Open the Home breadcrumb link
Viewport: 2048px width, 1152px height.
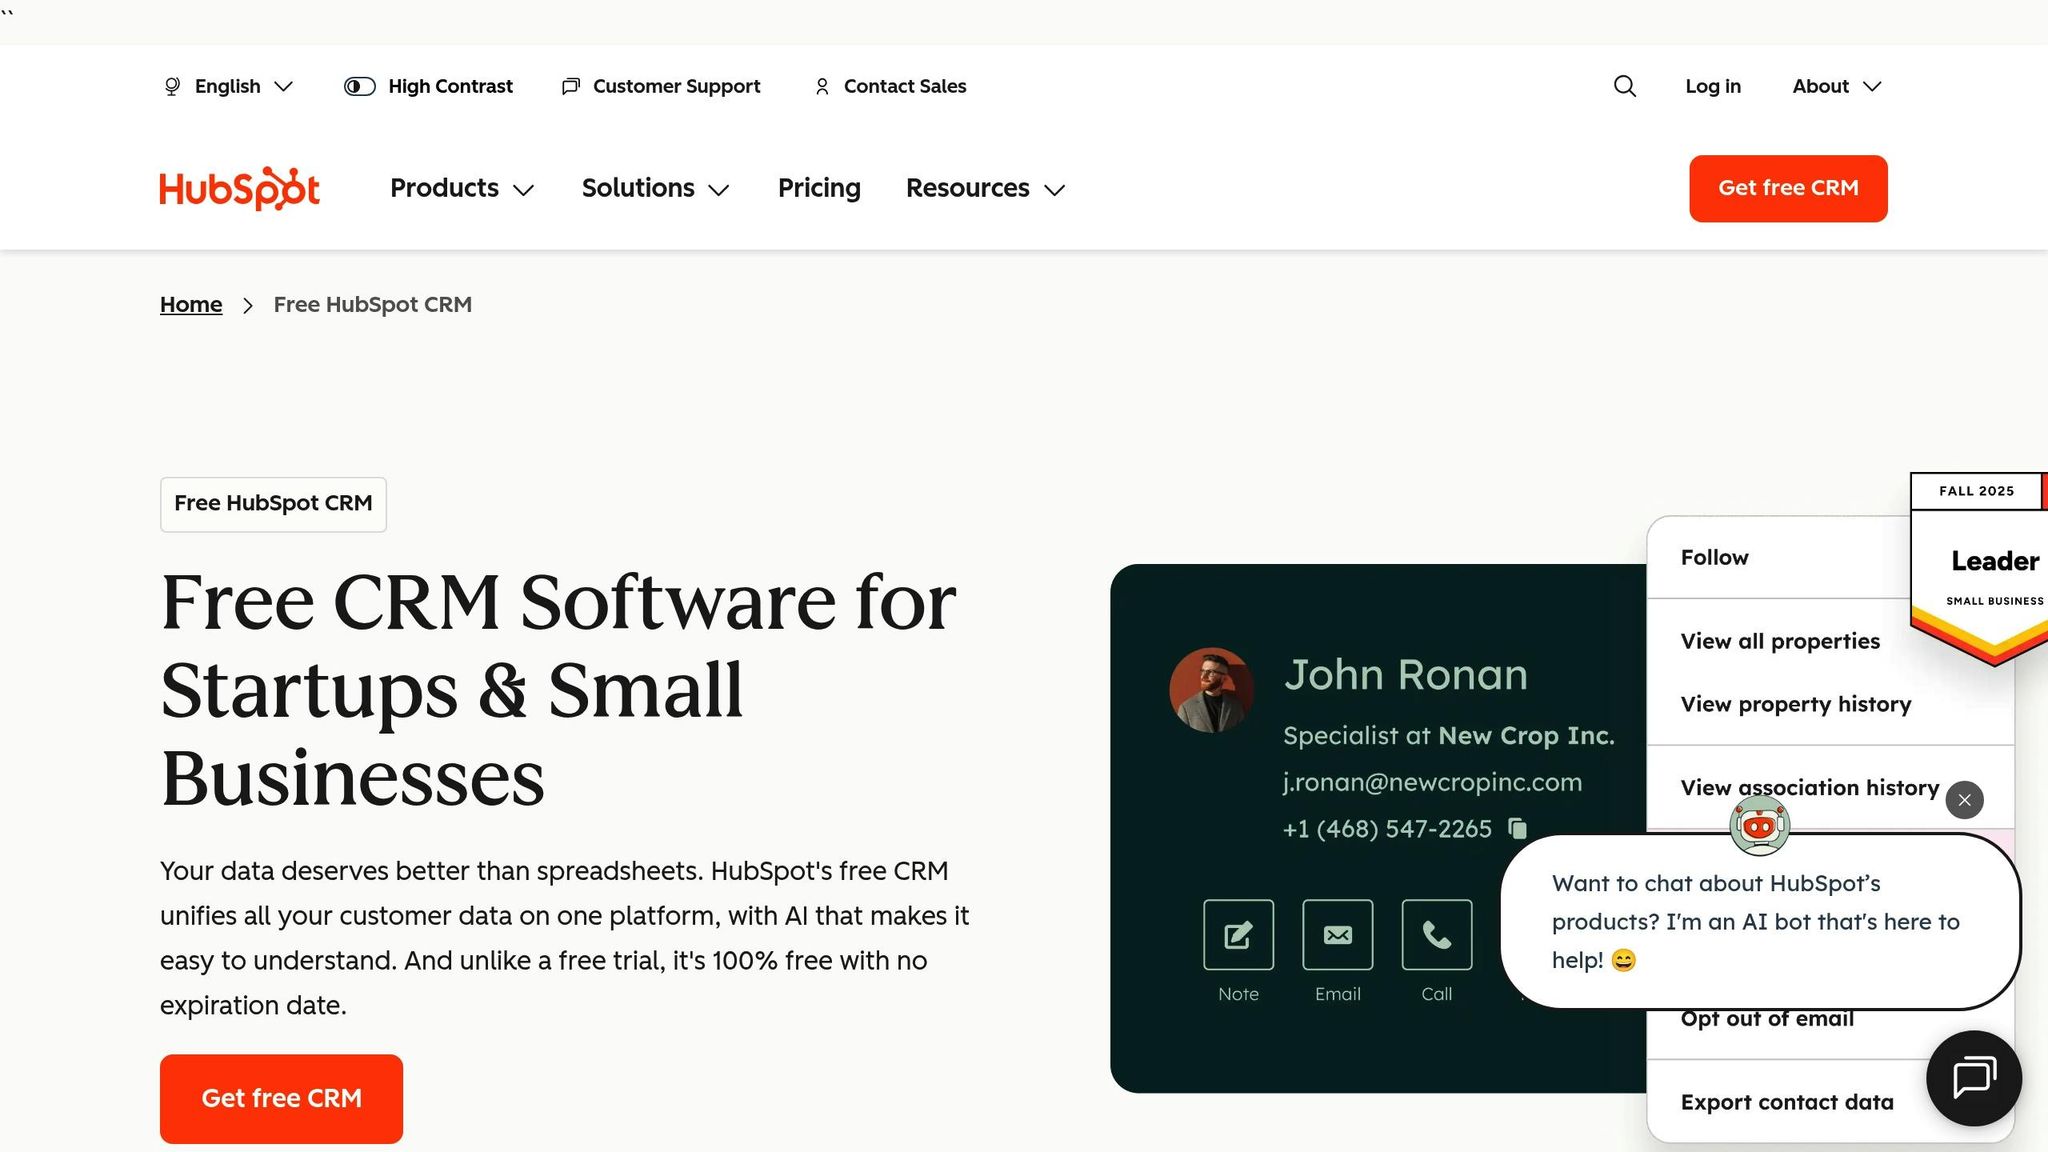(190, 304)
